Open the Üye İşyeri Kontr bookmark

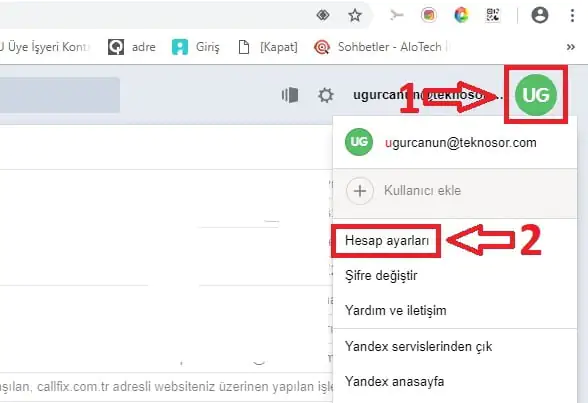[x=44, y=47]
